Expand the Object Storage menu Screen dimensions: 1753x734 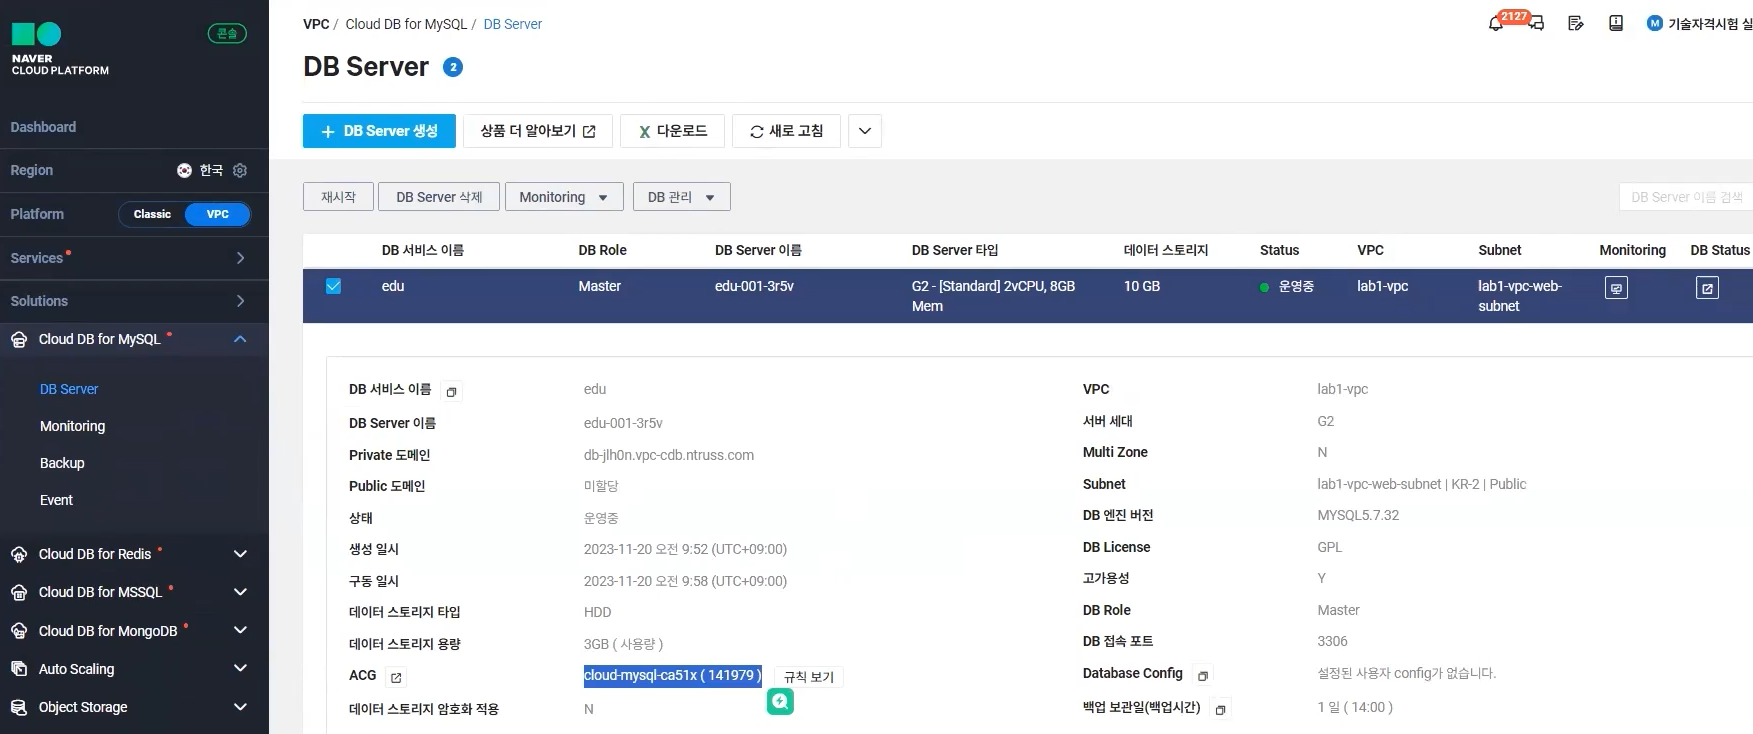tap(240, 707)
